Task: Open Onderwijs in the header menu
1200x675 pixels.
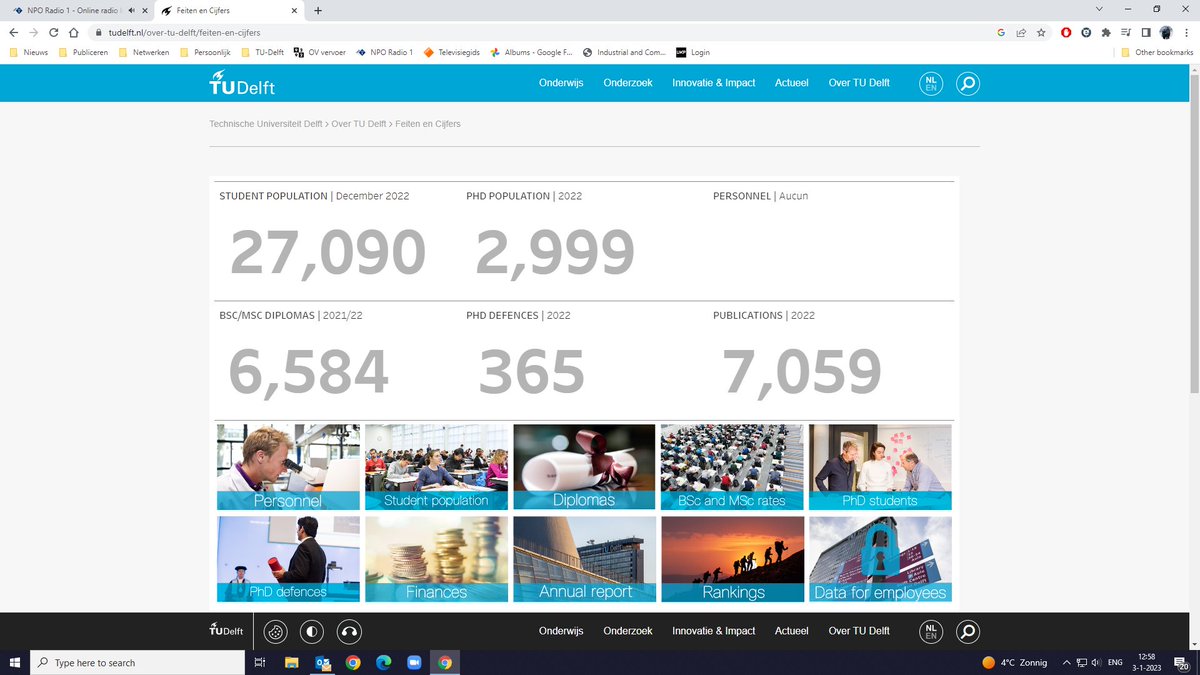Action: (561, 83)
